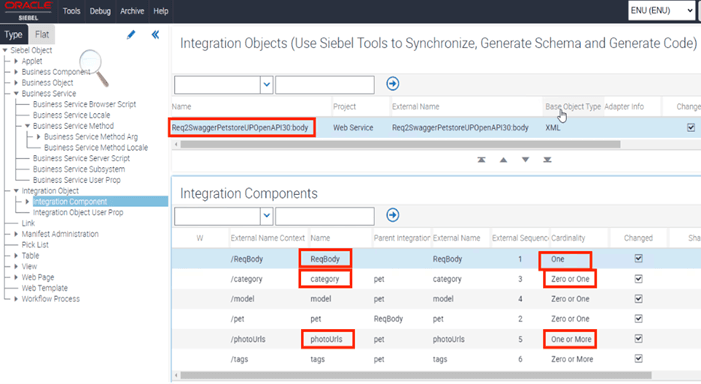Switch to the Flat tab

(x=42, y=34)
